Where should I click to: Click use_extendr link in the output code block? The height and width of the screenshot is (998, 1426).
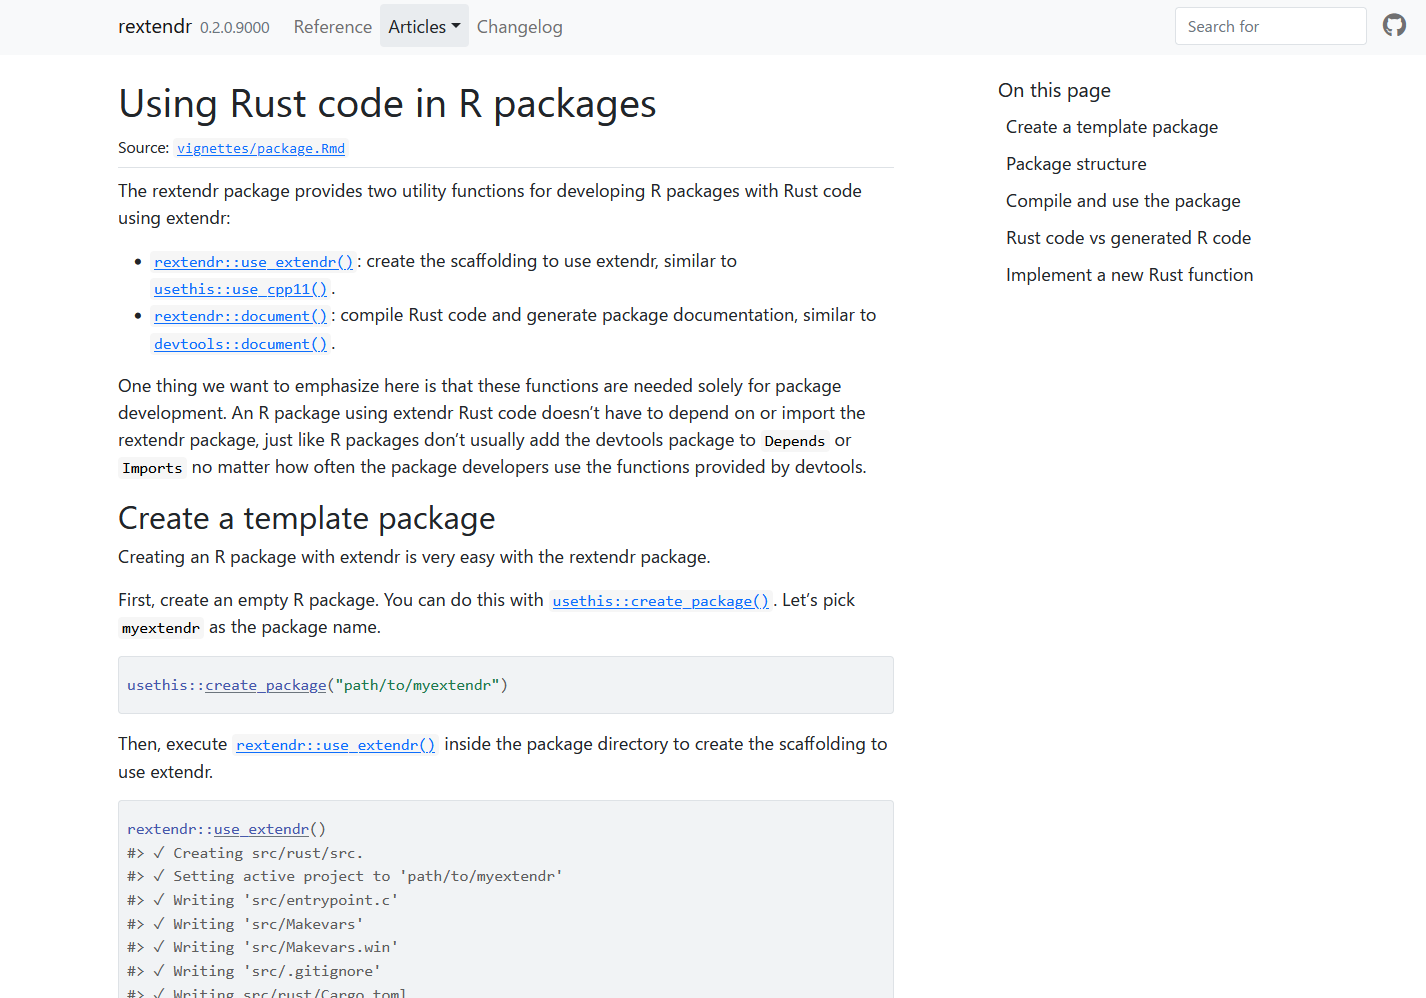(261, 829)
